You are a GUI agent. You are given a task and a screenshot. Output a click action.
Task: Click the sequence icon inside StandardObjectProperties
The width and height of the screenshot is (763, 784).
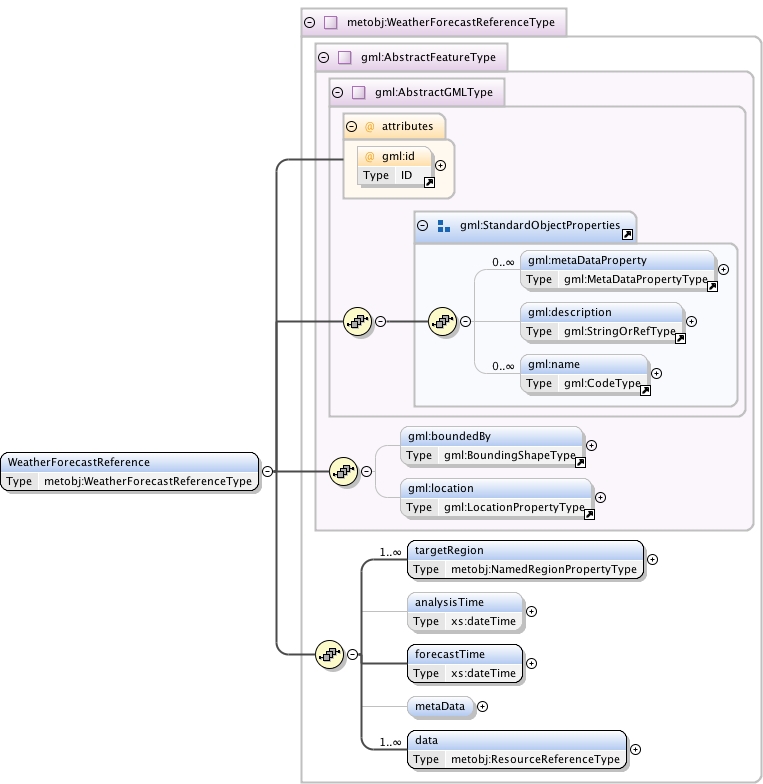point(442,322)
